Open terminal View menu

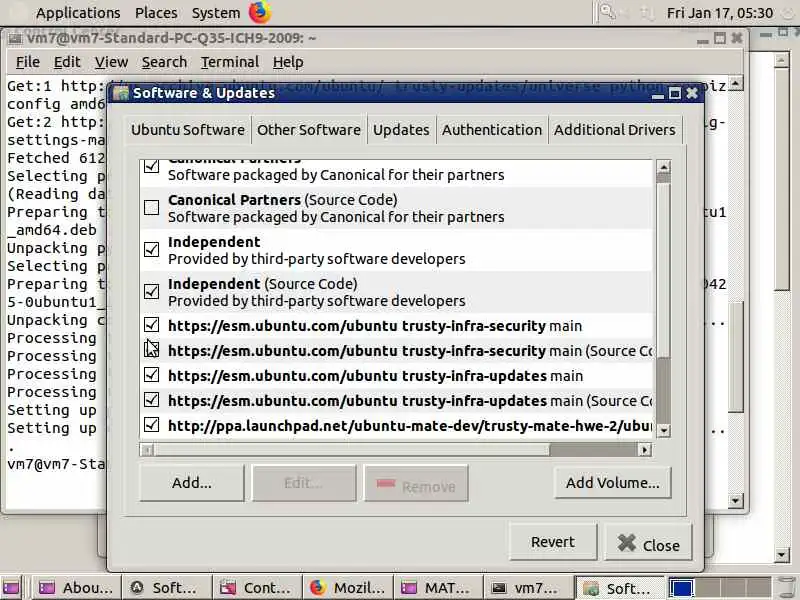pyautogui.click(x=111, y=62)
